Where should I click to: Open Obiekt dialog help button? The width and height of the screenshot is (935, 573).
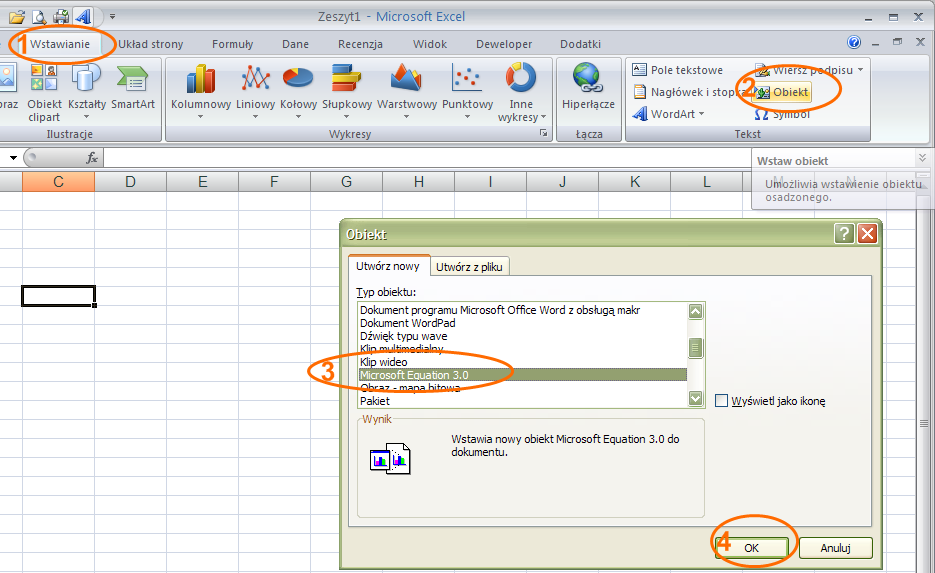(844, 234)
